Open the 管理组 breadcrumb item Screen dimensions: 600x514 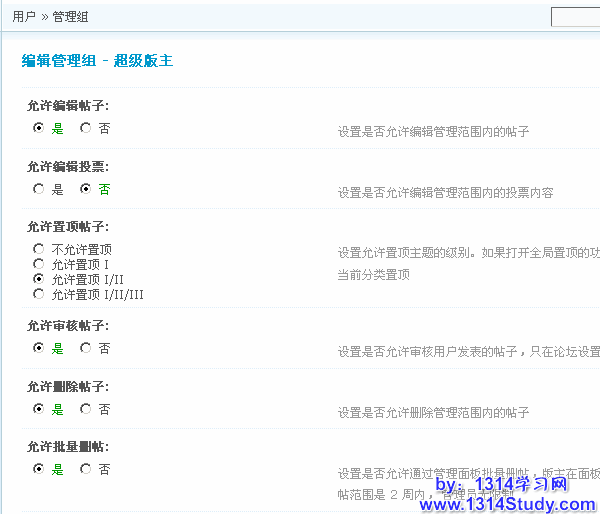click(x=70, y=17)
